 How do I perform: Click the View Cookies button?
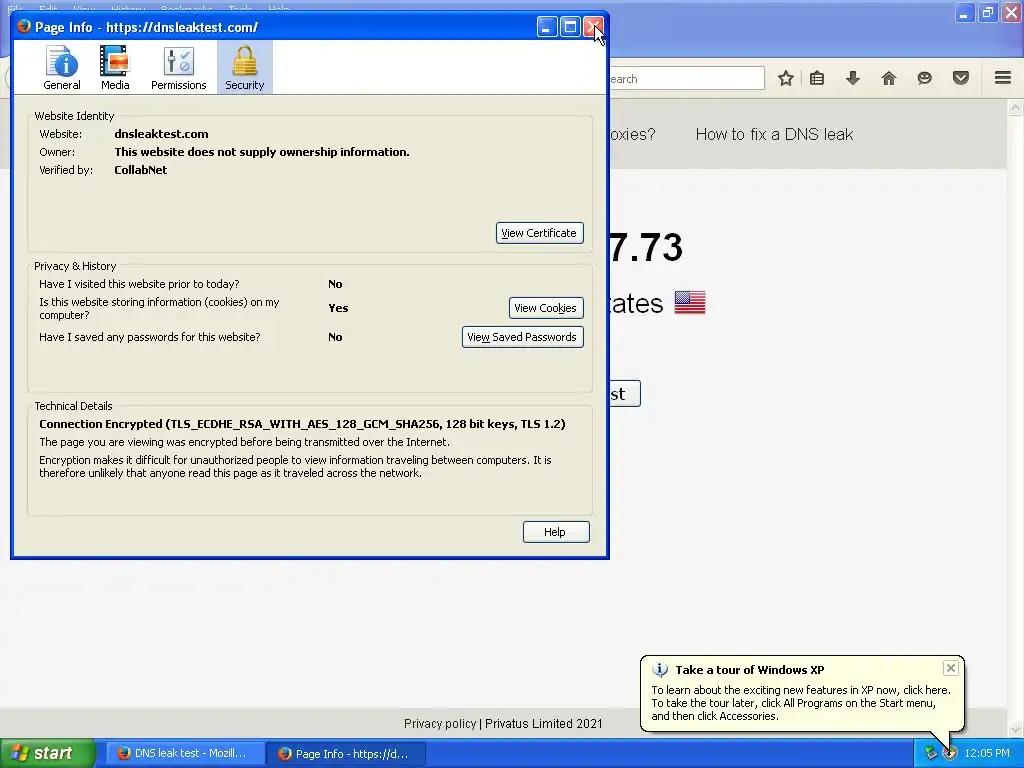point(546,308)
